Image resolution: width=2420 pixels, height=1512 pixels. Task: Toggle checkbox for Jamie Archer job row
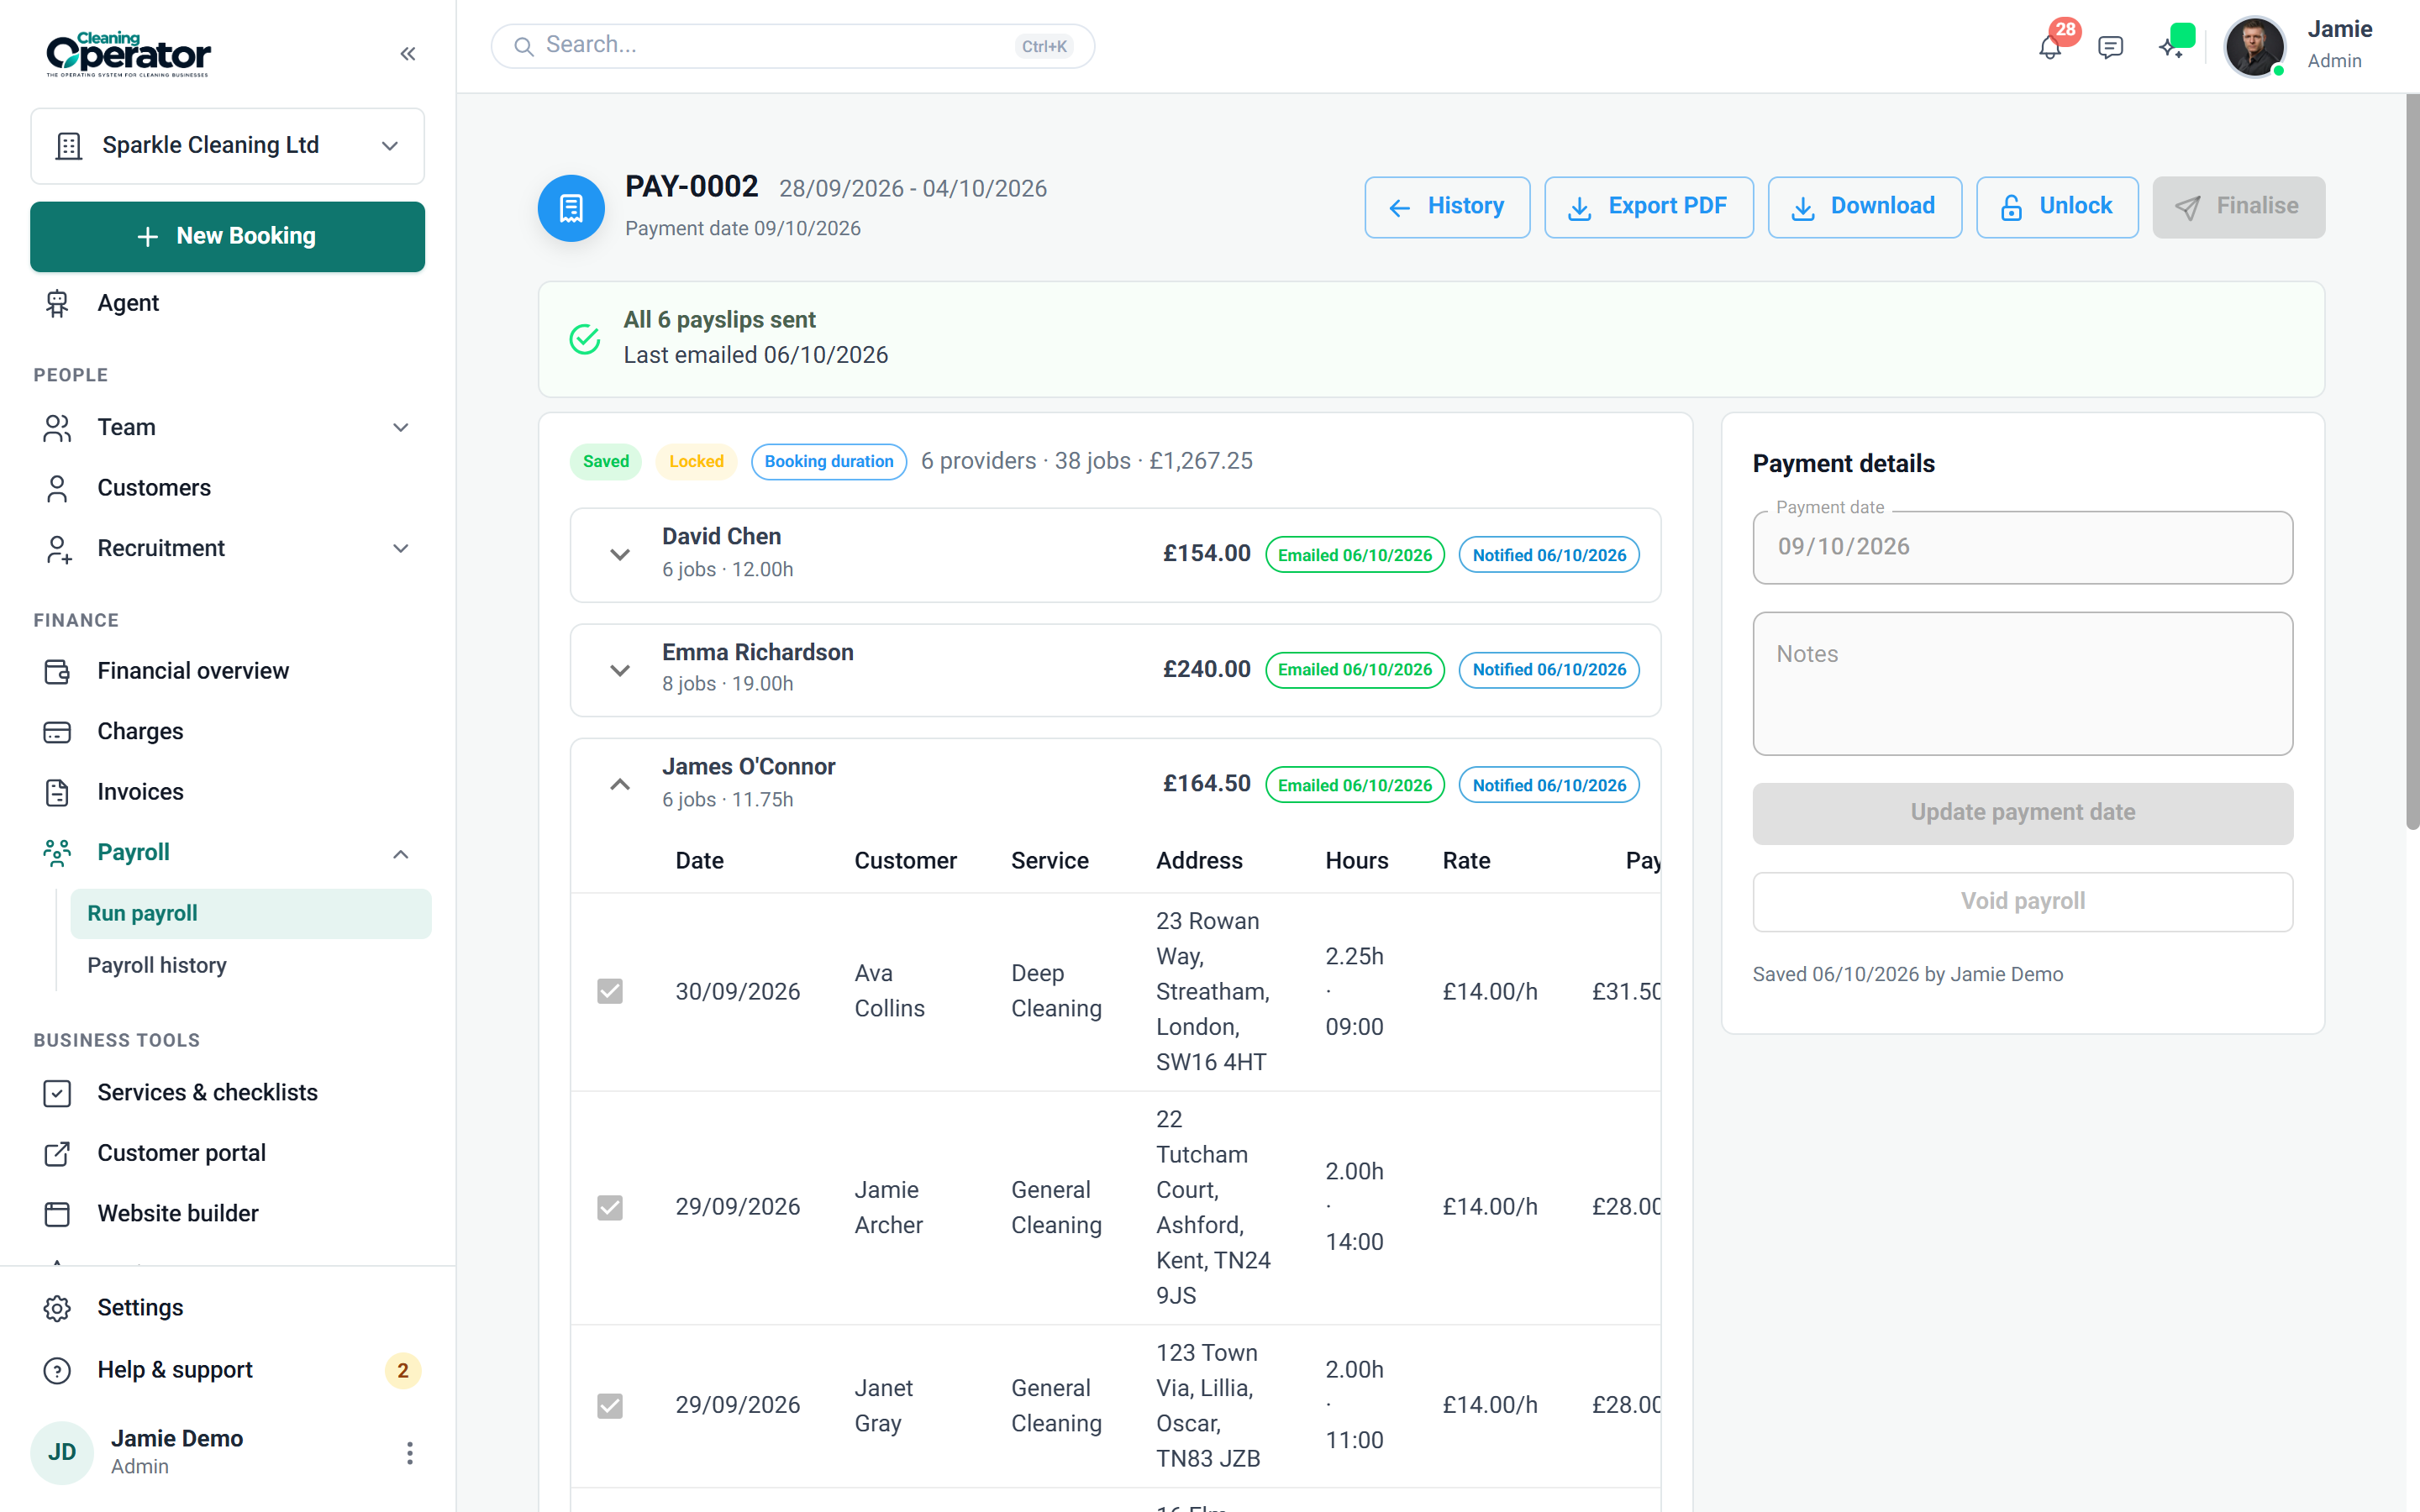tap(610, 1208)
